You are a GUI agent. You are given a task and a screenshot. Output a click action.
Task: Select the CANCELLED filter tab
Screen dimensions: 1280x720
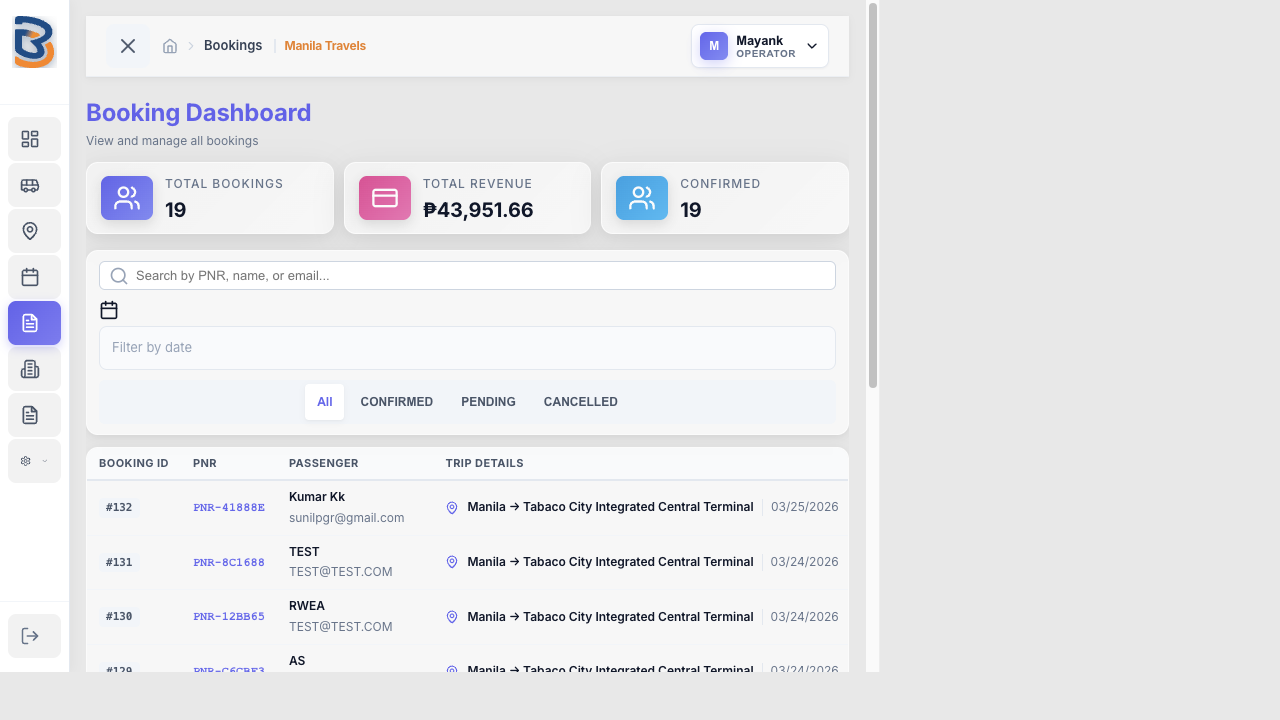pos(581,402)
